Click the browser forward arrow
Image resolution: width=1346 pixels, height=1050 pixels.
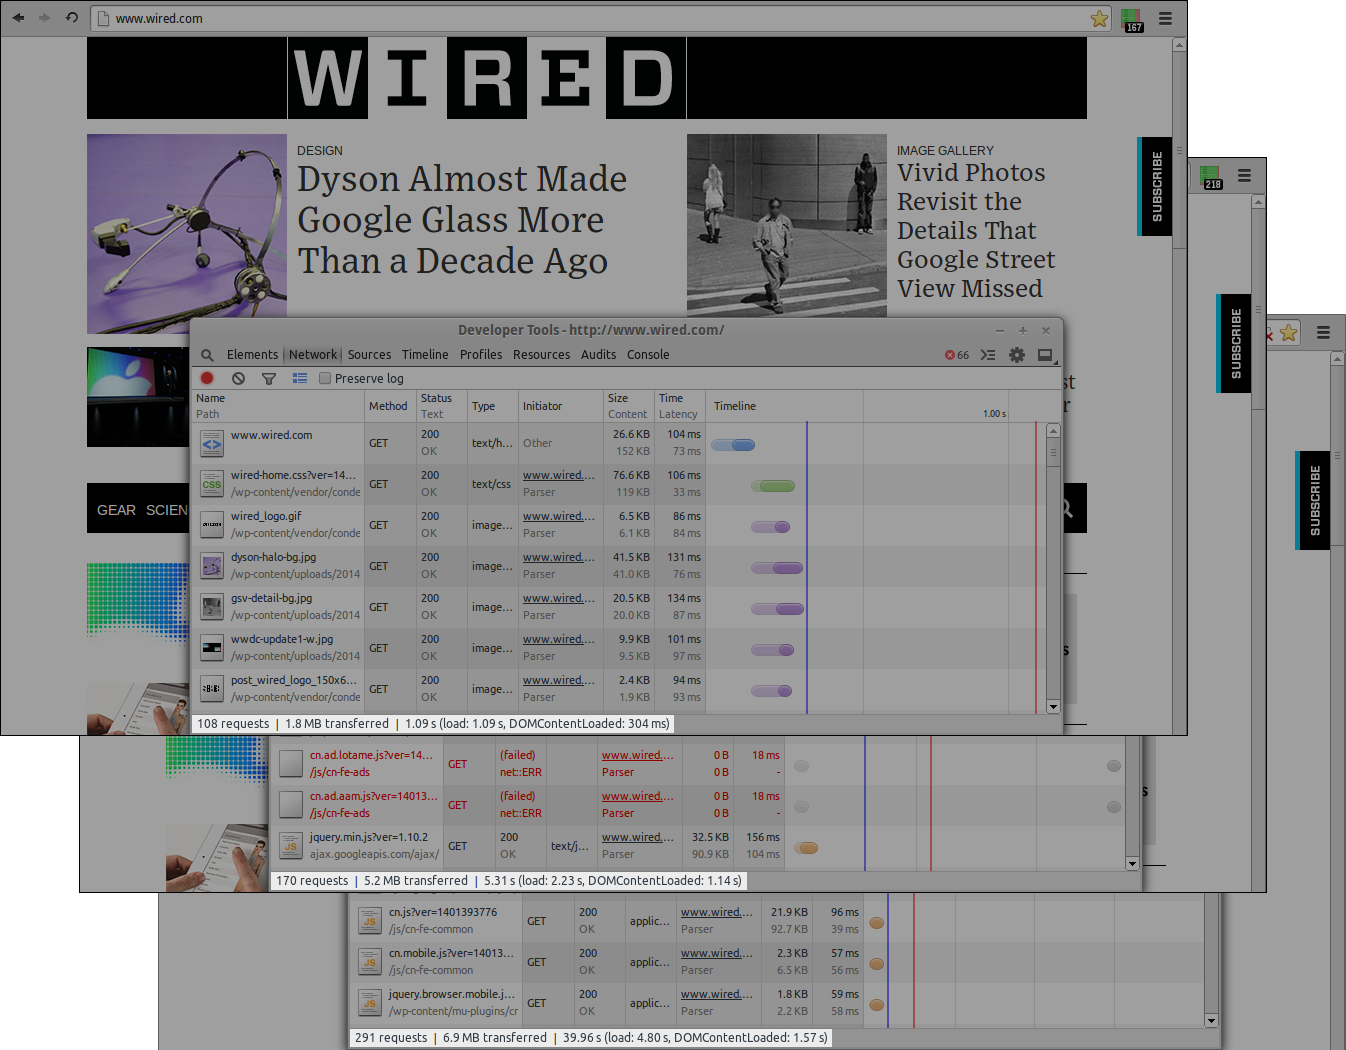coord(44,18)
